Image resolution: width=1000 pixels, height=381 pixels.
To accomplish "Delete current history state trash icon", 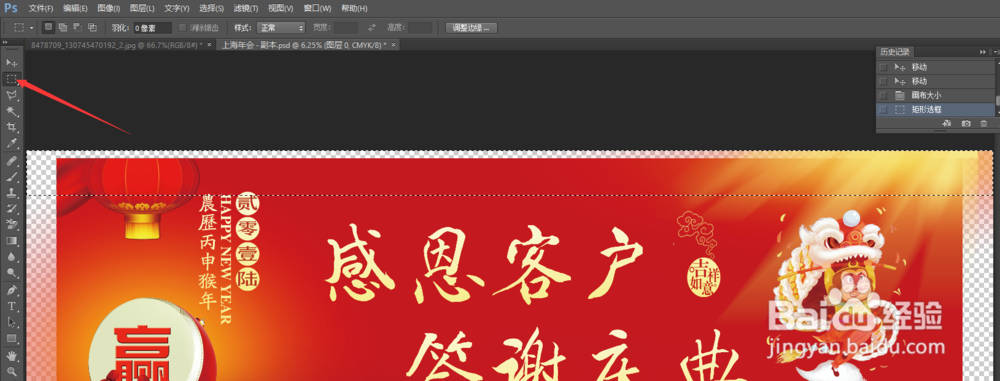I will [x=983, y=123].
